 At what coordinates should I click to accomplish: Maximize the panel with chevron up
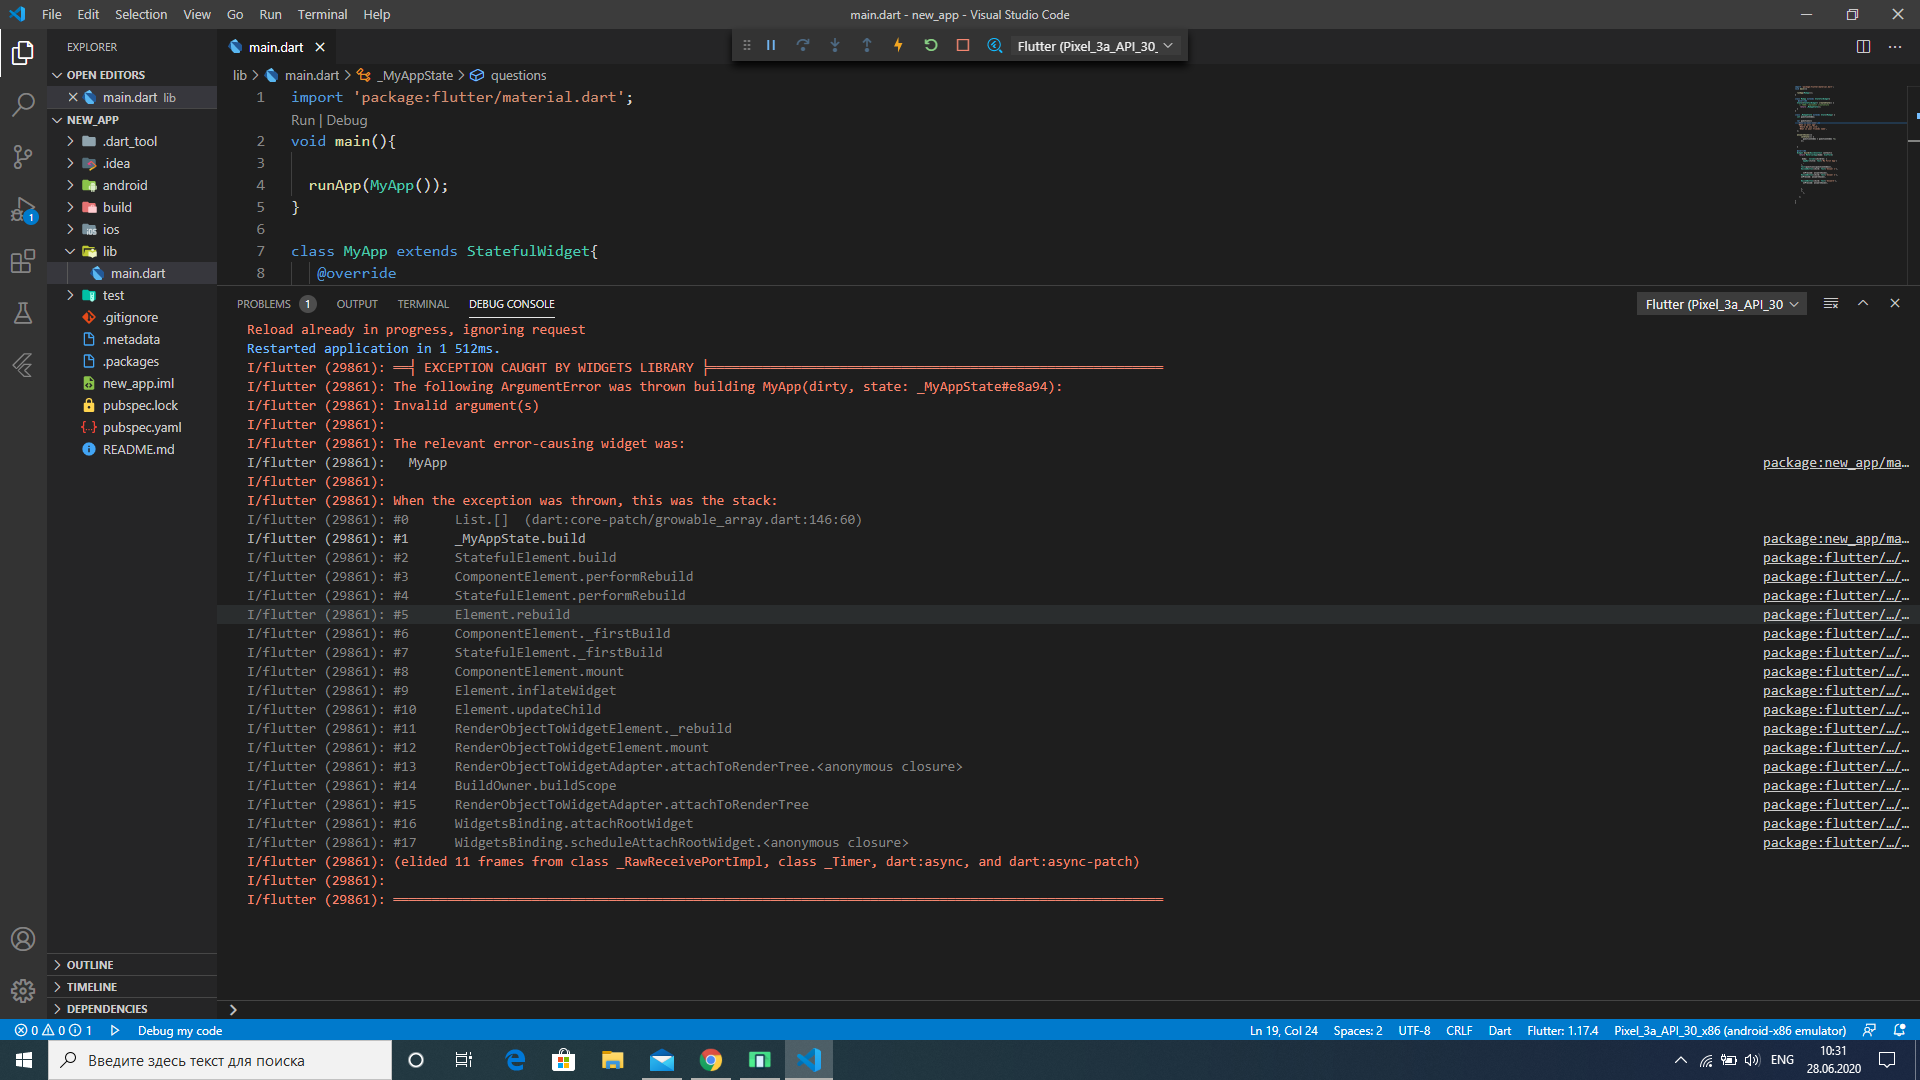pos(1863,304)
